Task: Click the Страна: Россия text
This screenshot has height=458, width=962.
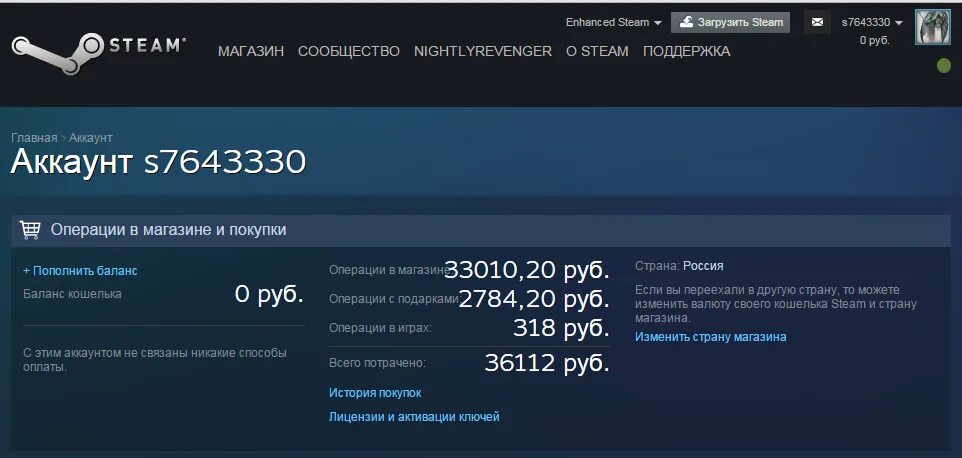Action: 679,266
